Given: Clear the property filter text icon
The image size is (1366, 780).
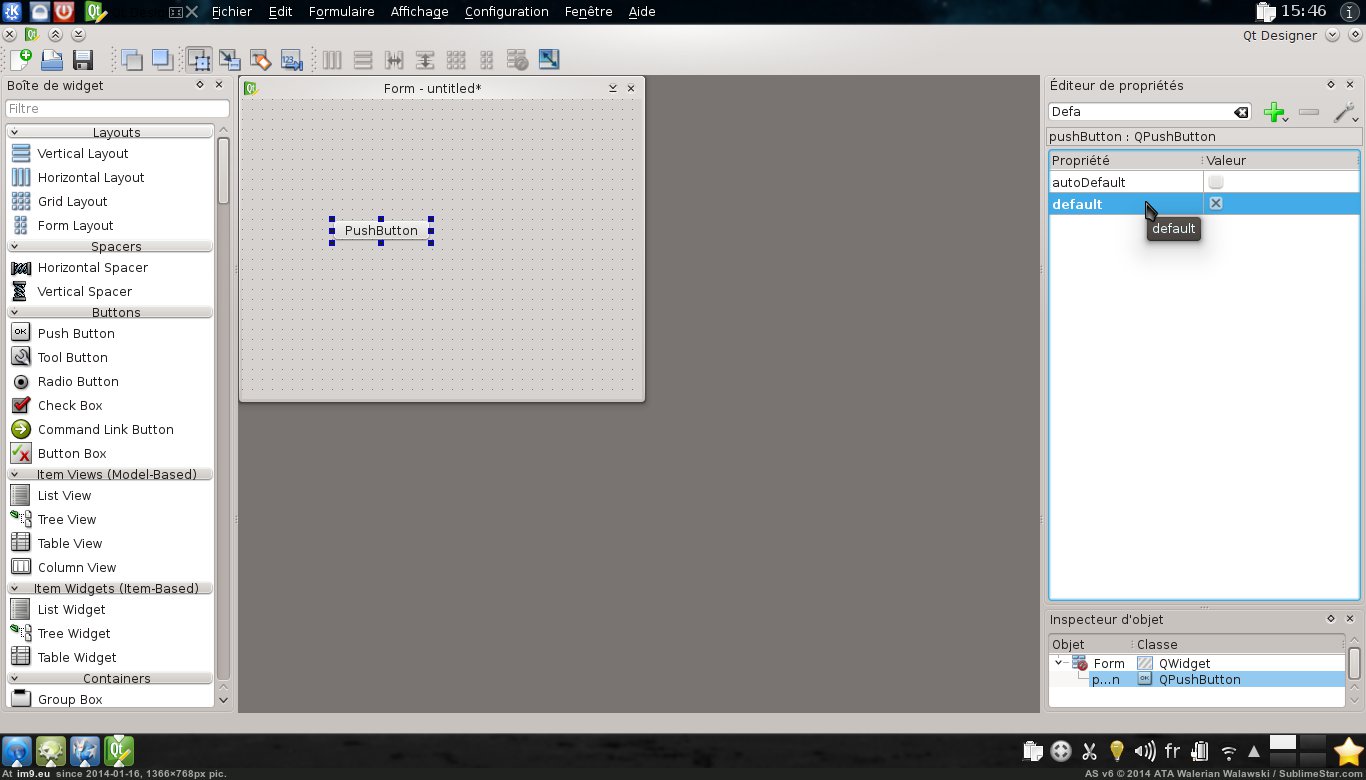Looking at the screenshot, I should (x=1241, y=112).
